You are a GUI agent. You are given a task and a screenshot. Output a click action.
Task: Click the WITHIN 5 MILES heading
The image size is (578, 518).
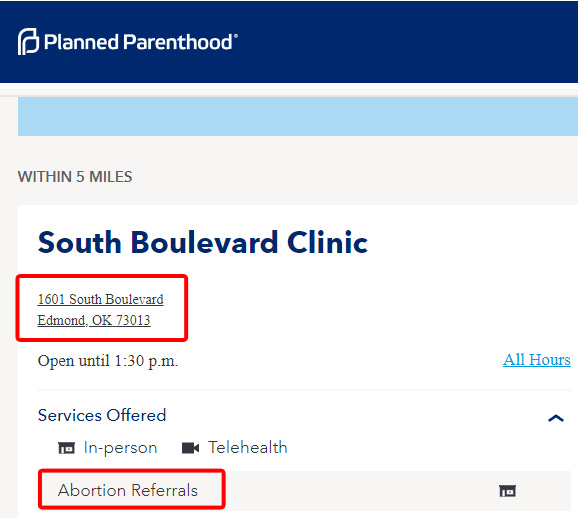pos(75,177)
